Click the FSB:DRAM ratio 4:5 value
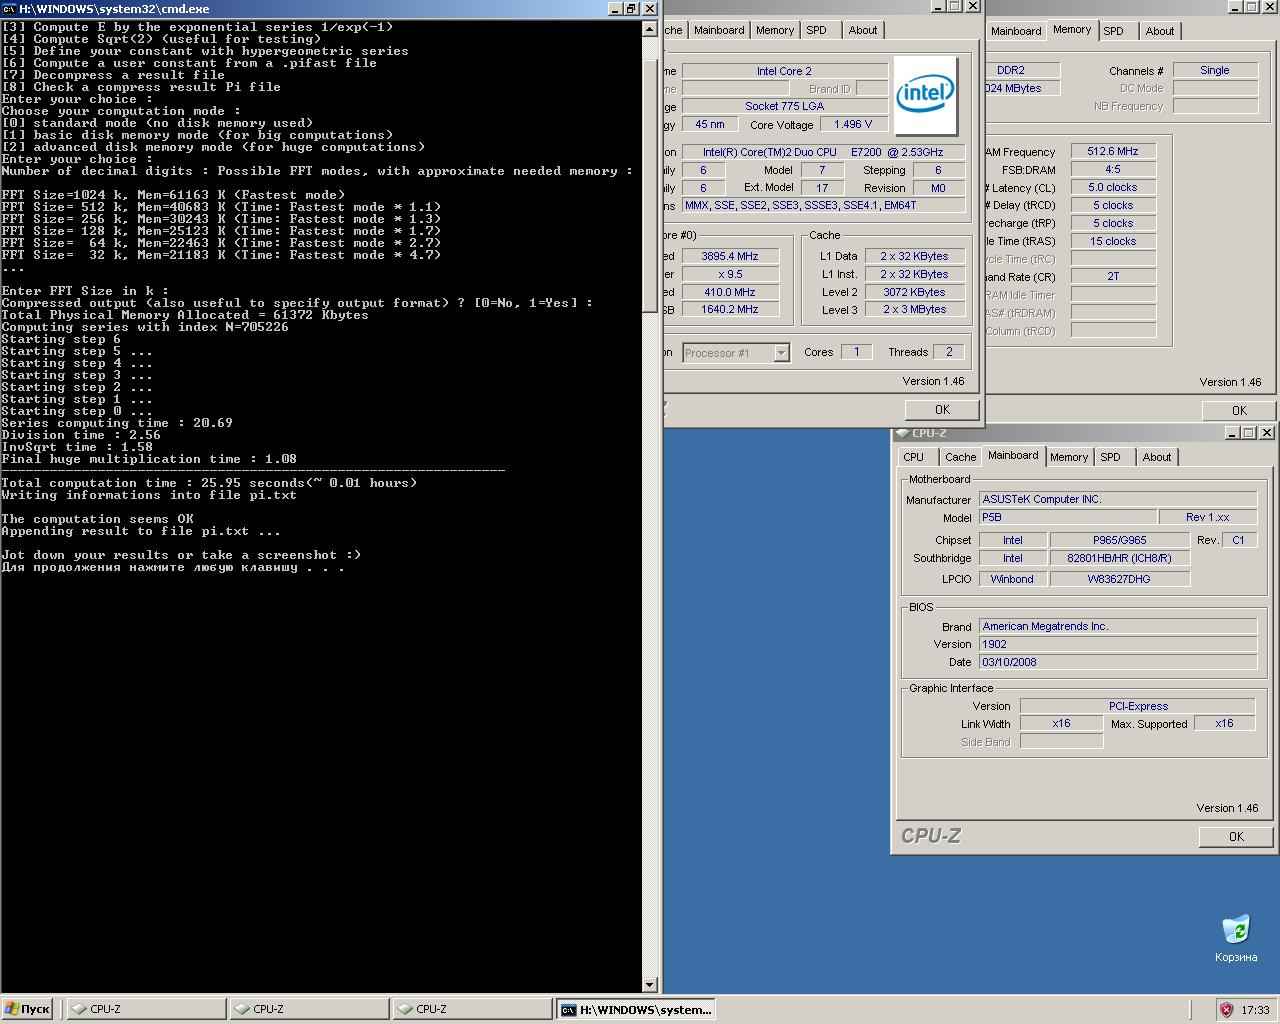 pos(1113,169)
